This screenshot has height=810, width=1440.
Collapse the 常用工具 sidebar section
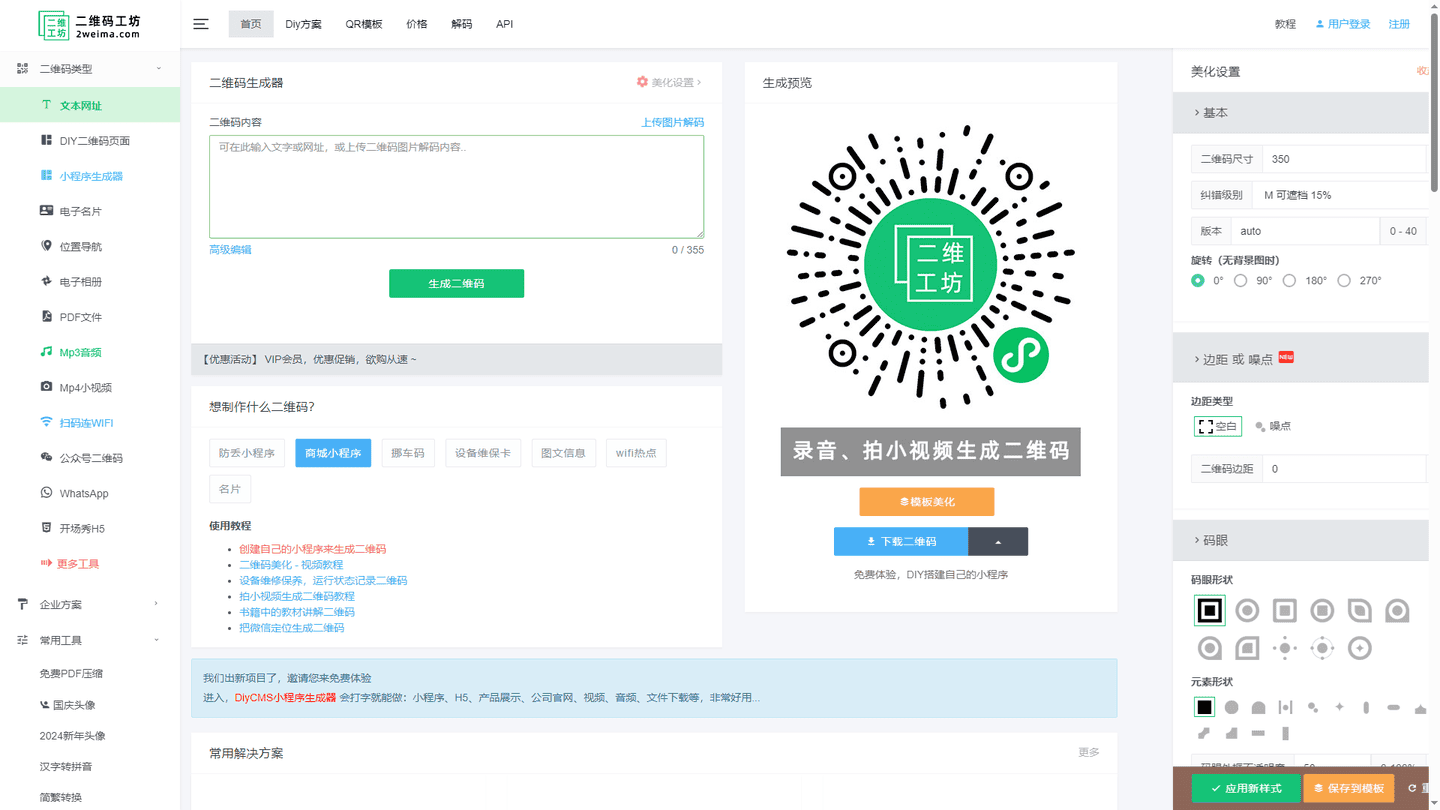[x=90, y=640]
